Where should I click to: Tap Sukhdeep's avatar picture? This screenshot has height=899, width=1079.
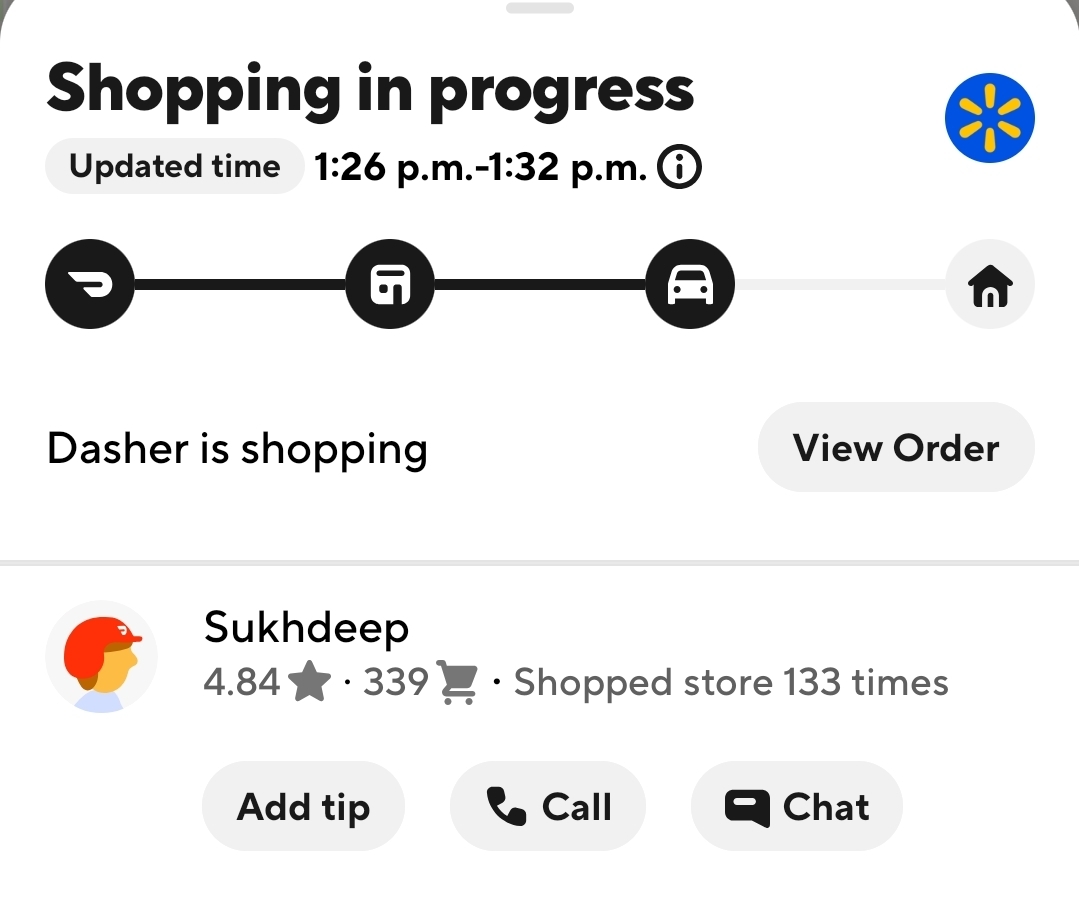101,657
